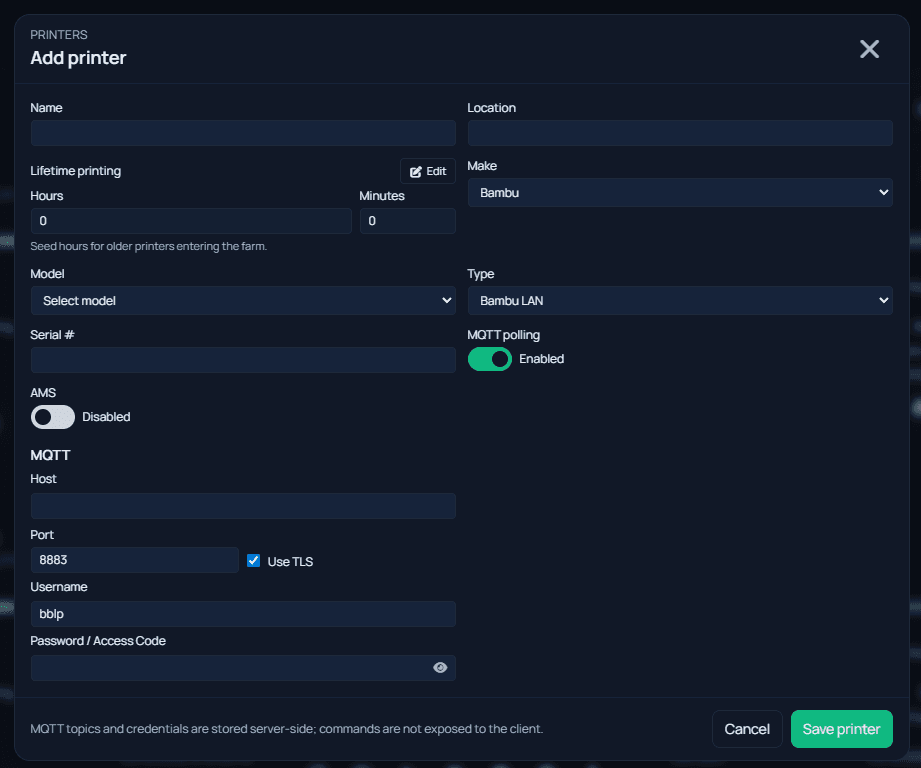Click the Cancel button
This screenshot has height=768, width=921.
point(747,728)
